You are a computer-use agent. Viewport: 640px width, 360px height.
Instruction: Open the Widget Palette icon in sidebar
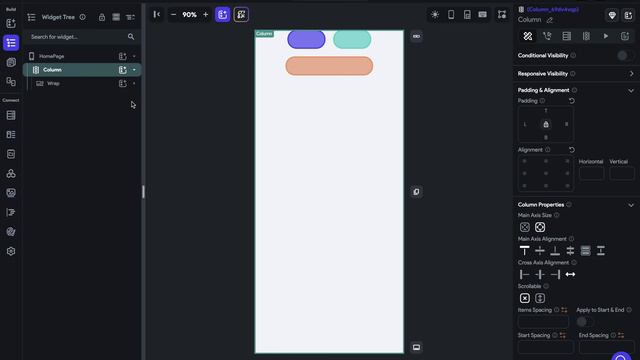click(11, 23)
